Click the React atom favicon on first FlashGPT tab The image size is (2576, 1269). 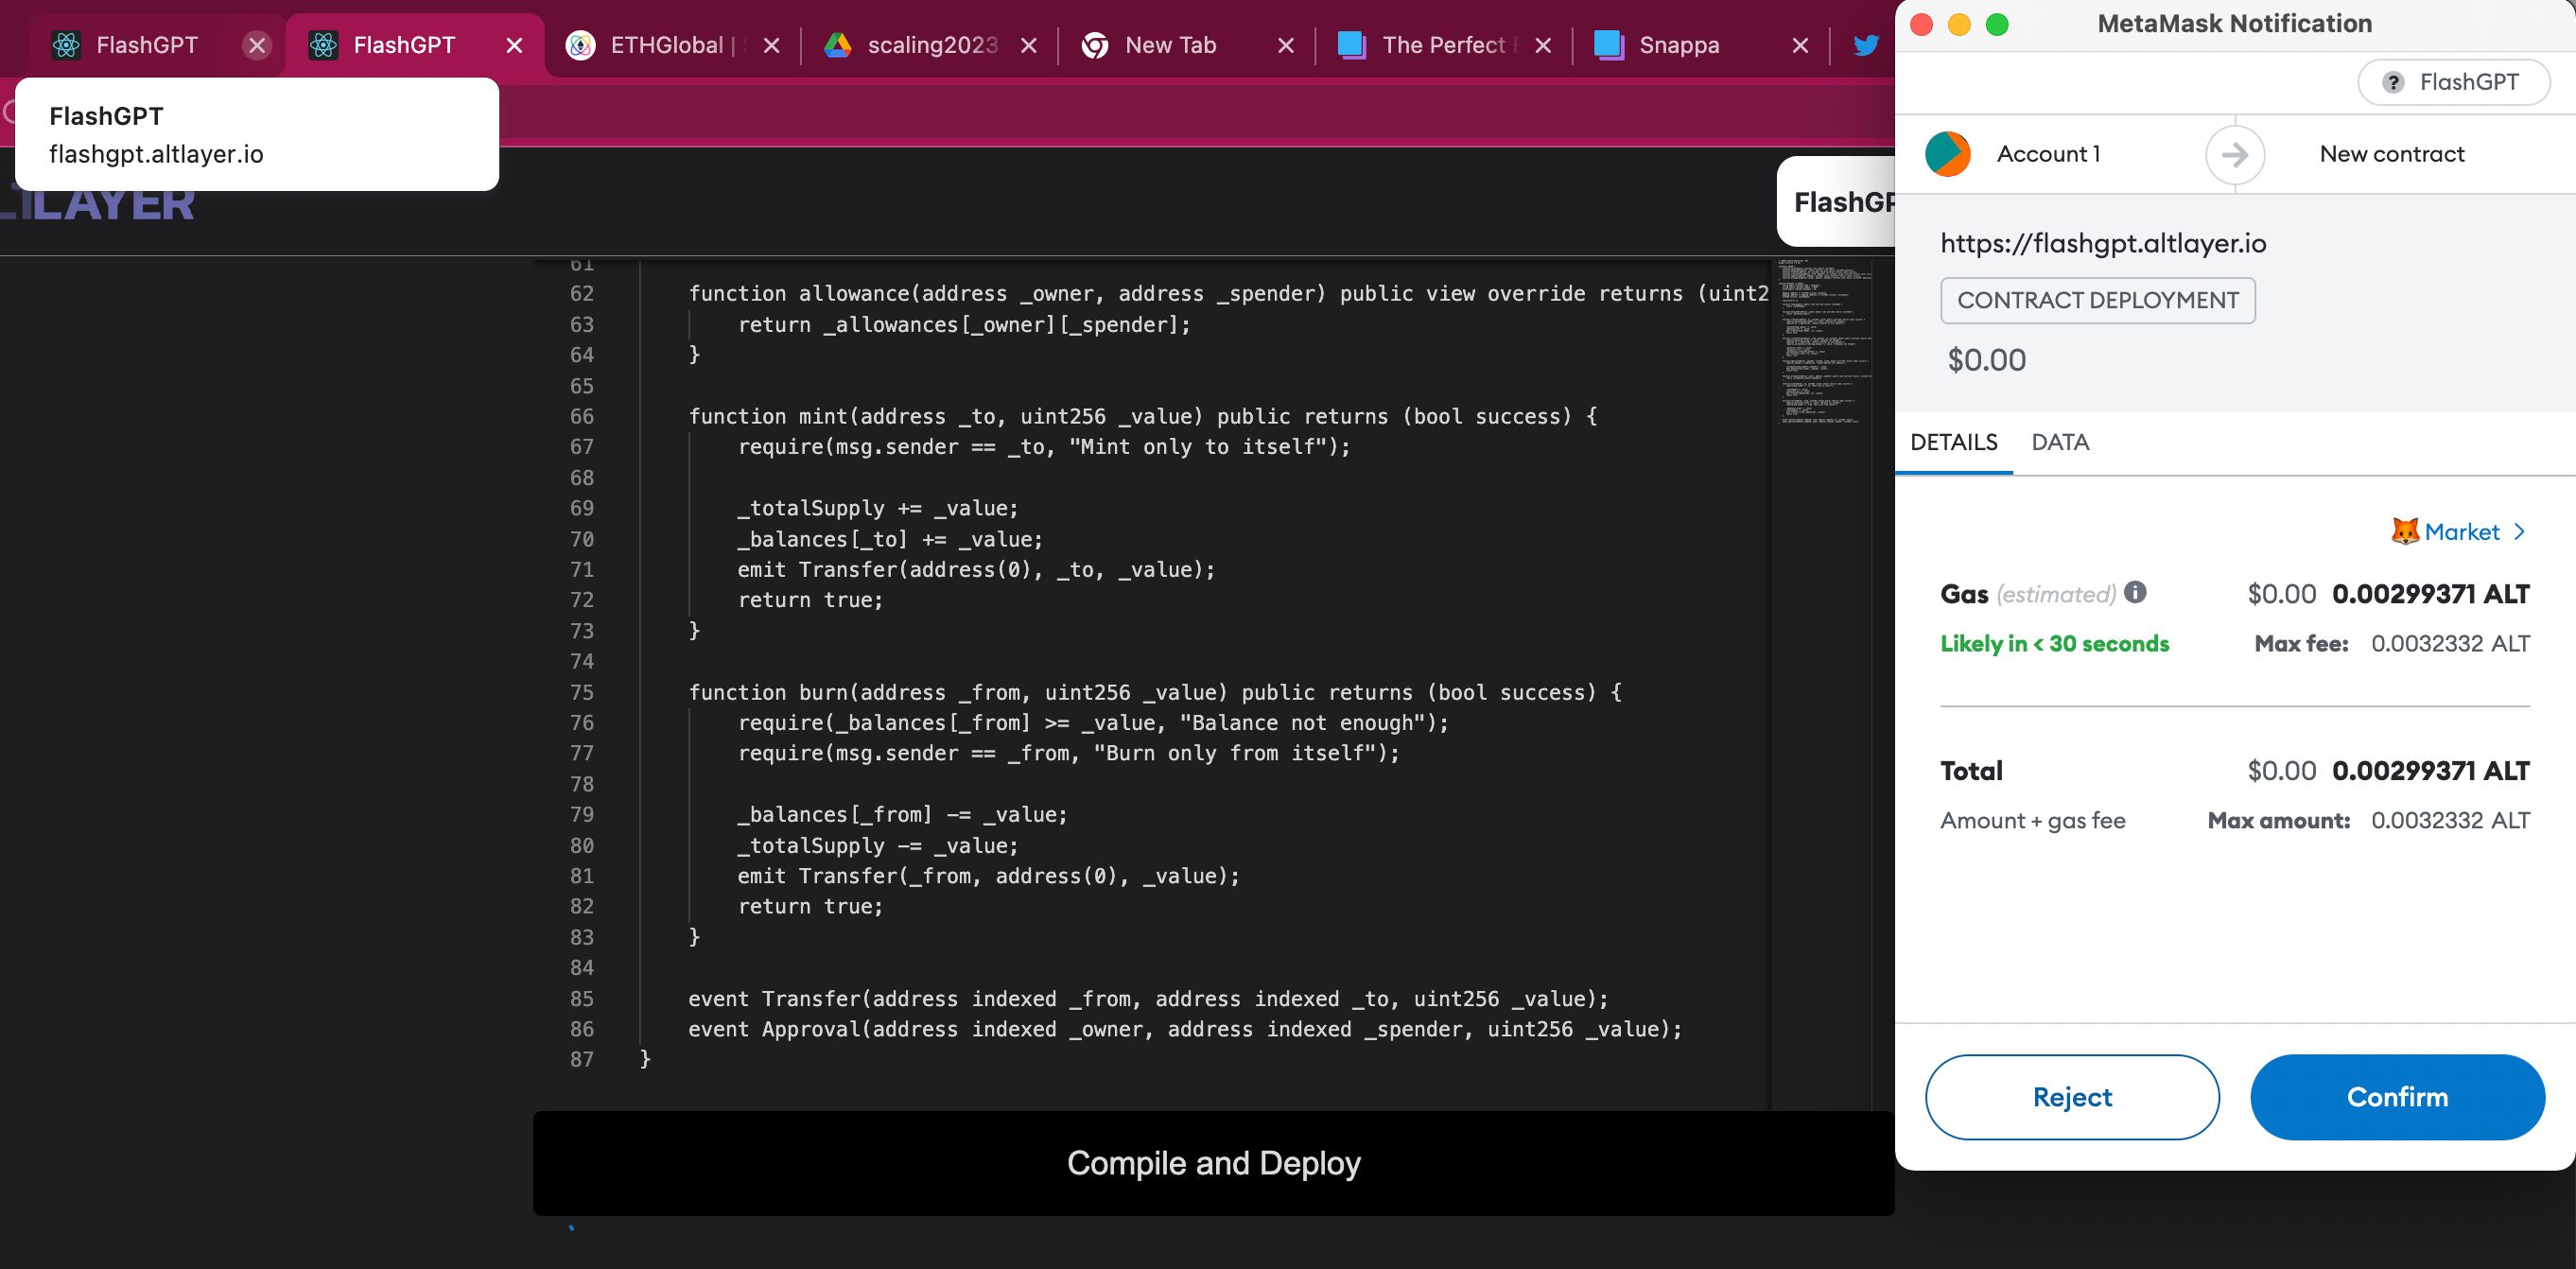point(66,45)
